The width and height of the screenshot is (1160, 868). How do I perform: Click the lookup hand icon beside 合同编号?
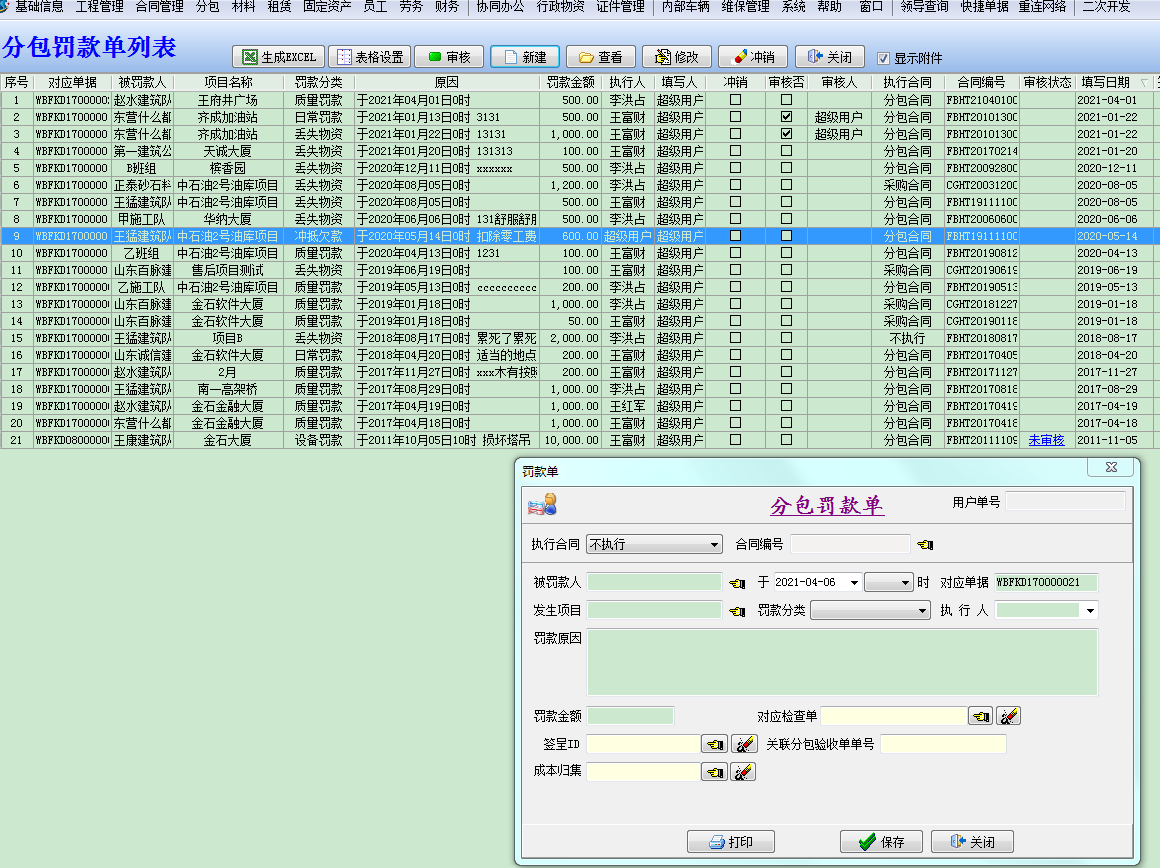click(x=925, y=544)
